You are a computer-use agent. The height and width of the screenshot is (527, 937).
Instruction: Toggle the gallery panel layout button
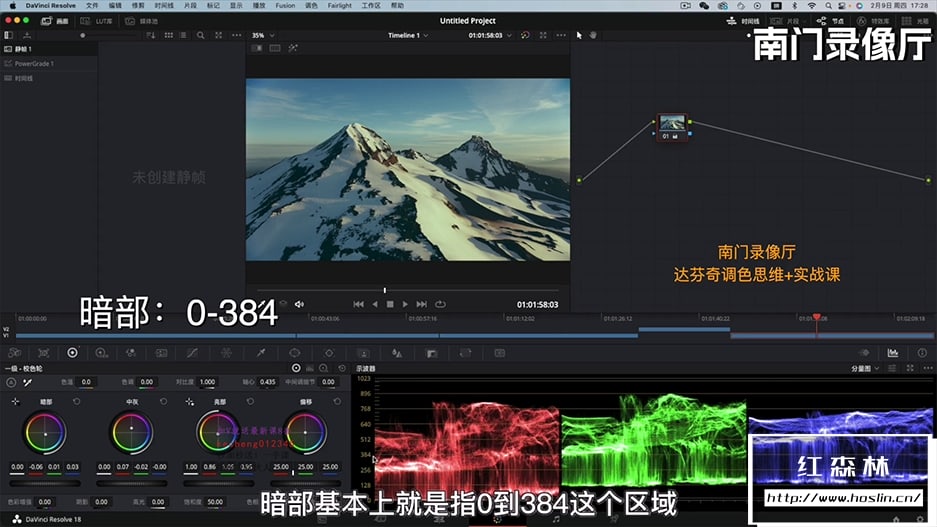point(8,35)
